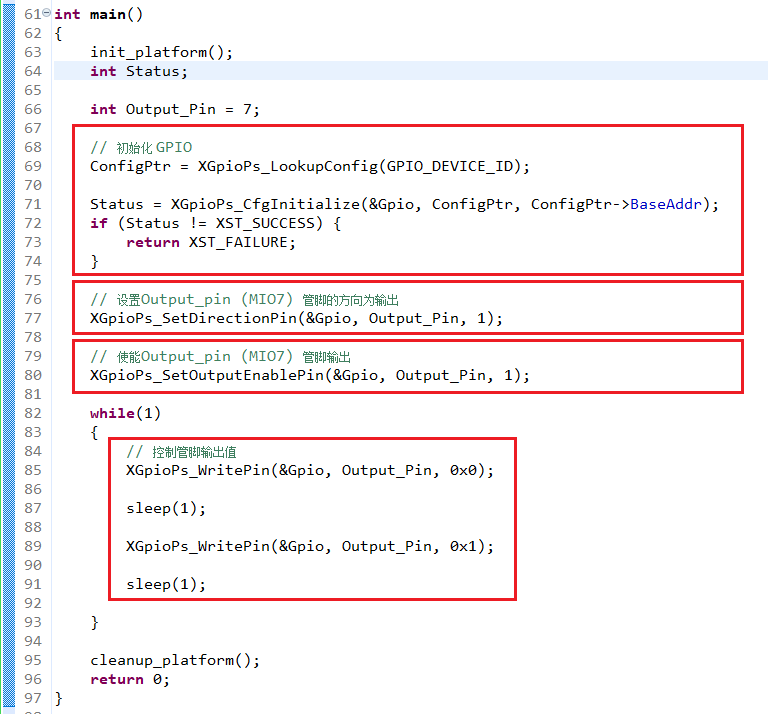Click line number 85 in gutter
The height and width of the screenshot is (714, 768).
point(33,471)
